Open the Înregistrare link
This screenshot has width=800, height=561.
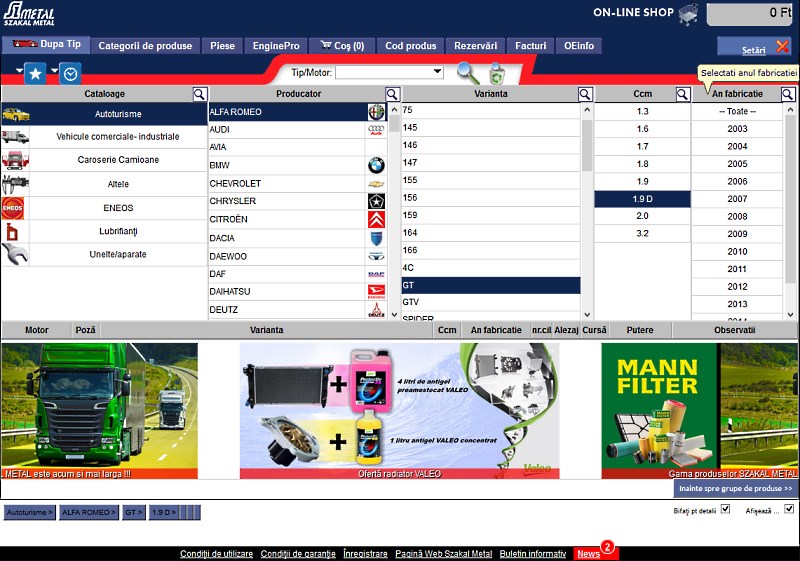365,553
